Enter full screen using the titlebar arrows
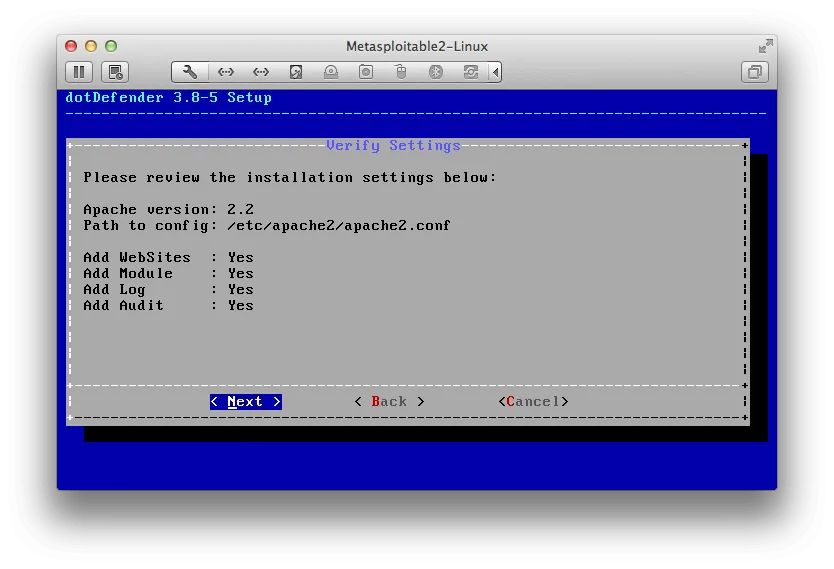Image resolution: width=834 pixels, height=569 pixels. pos(765,46)
